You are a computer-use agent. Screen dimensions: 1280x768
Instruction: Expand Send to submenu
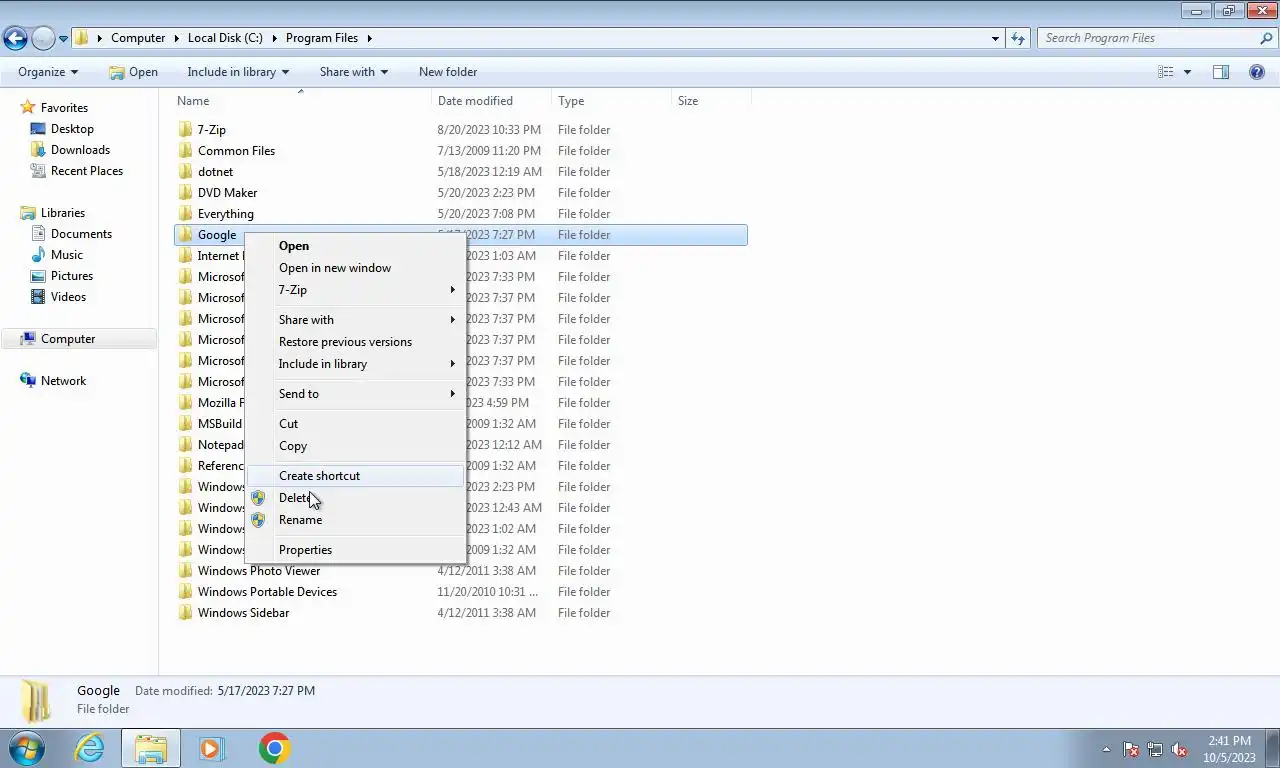tap(356, 394)
